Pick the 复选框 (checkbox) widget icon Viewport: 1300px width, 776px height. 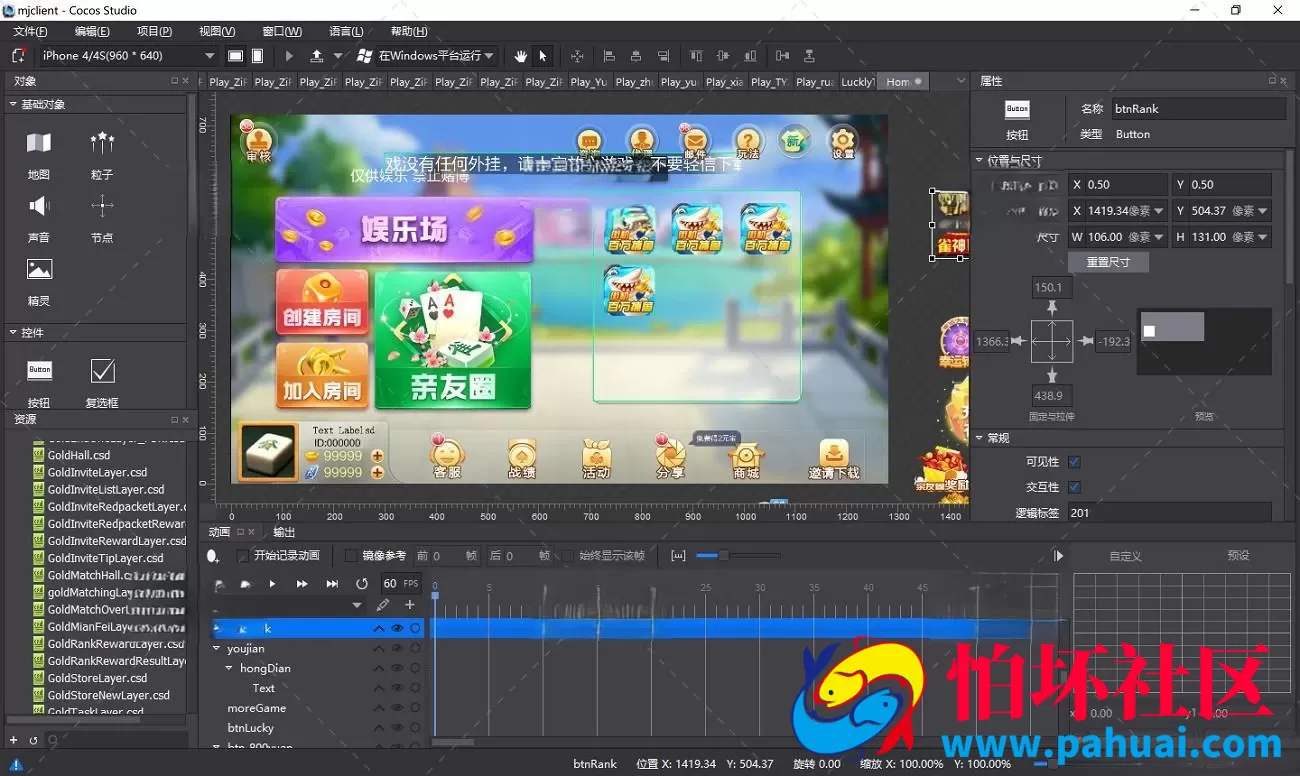pos(102,371)
